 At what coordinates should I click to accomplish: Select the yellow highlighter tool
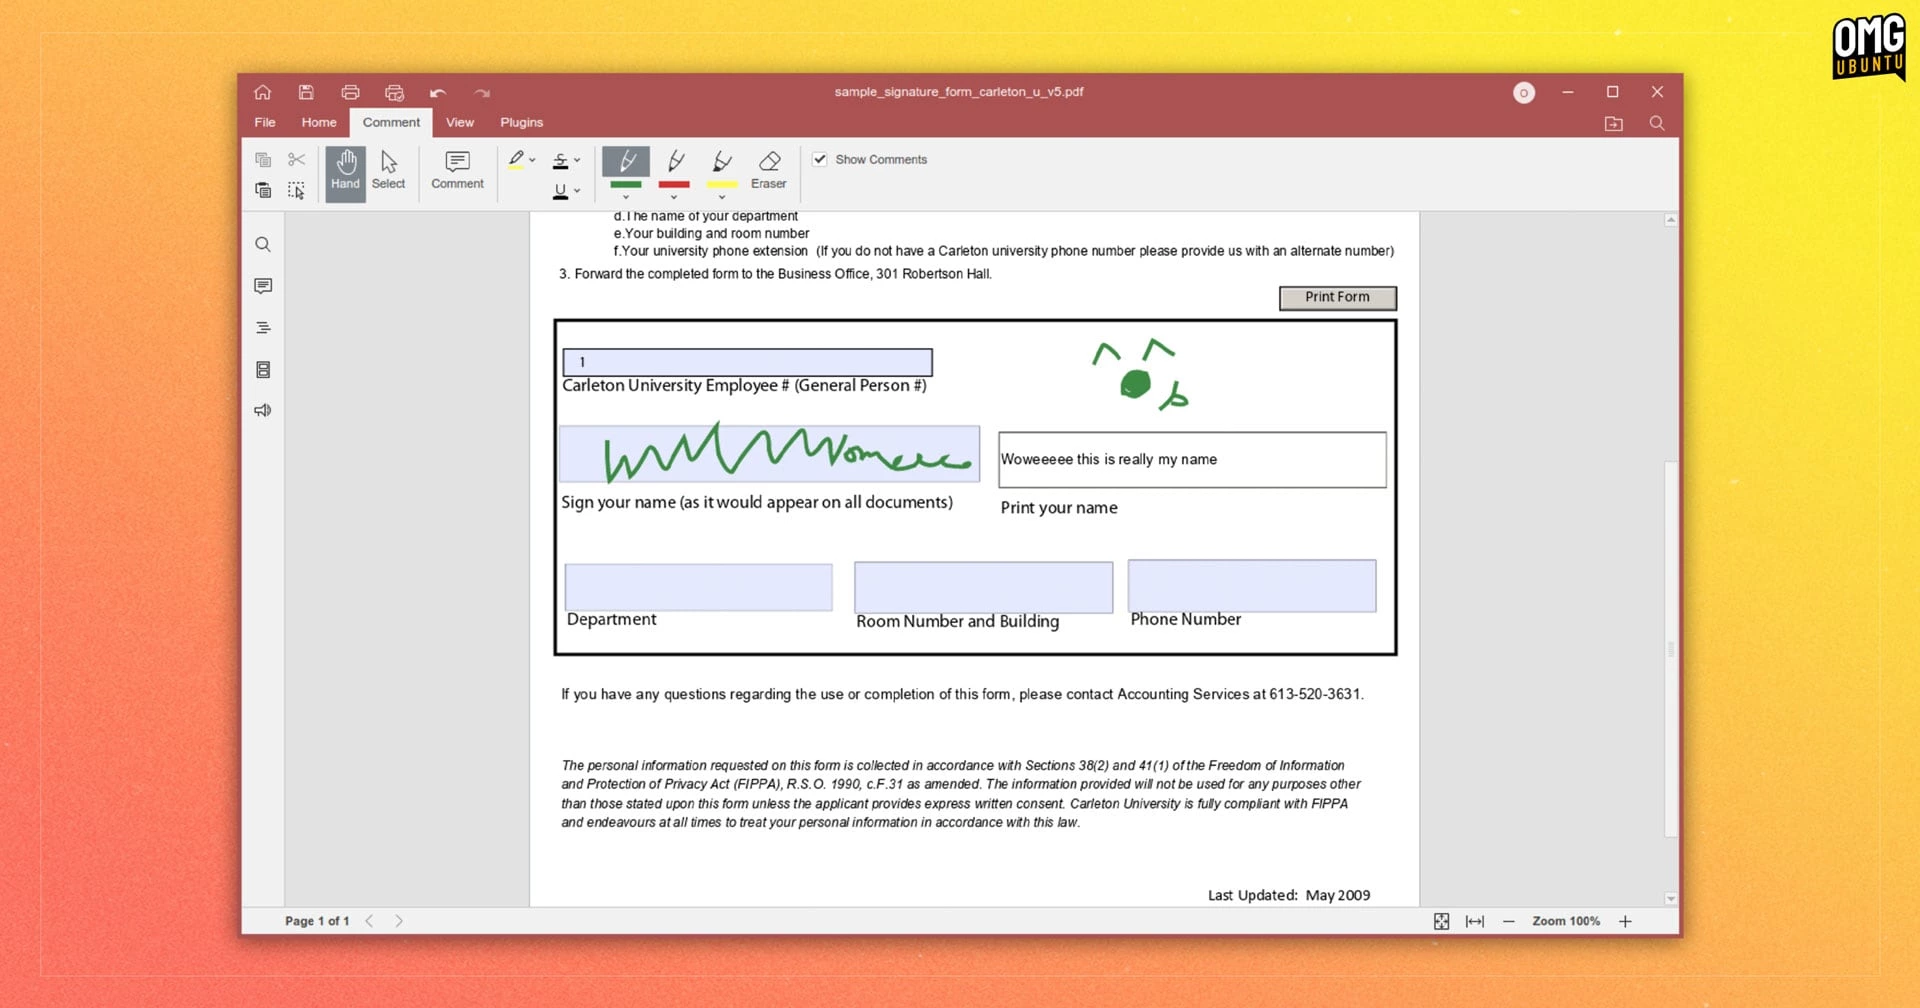pyautogui.click(x=516, y=159)
